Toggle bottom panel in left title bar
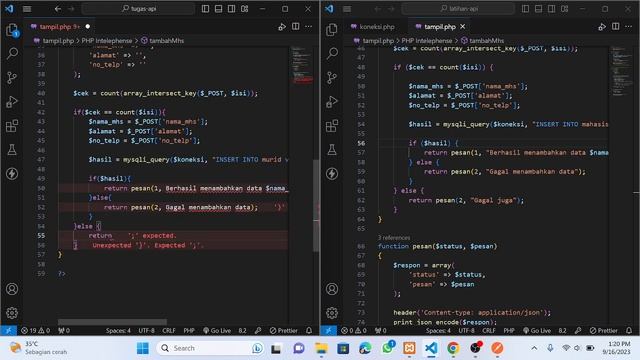This screenshot has height=360, width=640. pos(218,9)
